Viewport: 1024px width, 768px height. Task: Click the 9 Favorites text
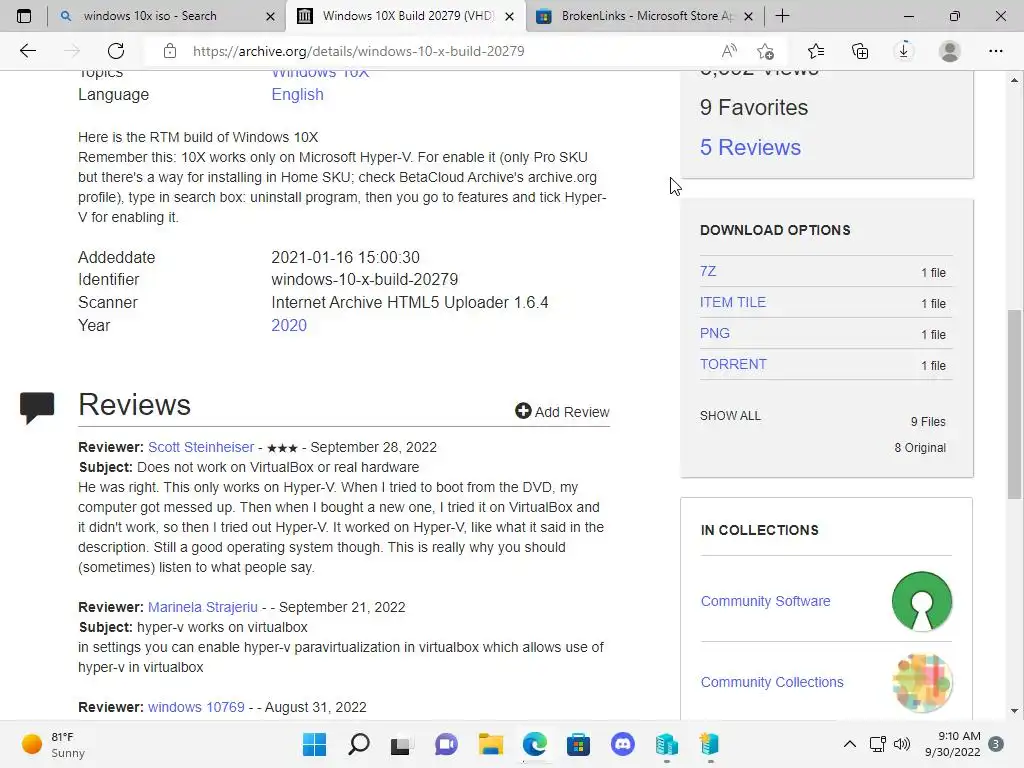point(754,107)
